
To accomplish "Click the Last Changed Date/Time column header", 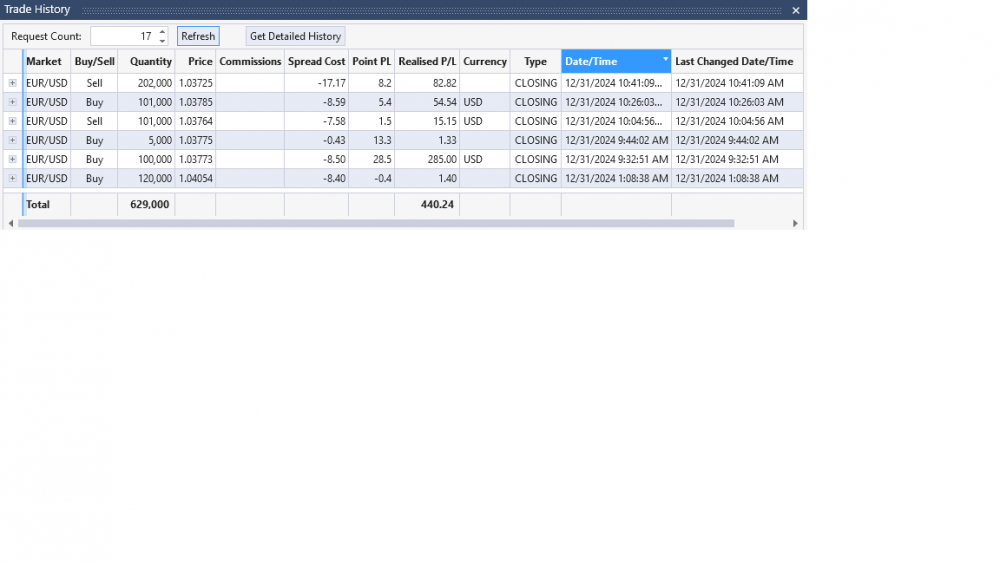I will pyautogui.click(x=734, y=61).
